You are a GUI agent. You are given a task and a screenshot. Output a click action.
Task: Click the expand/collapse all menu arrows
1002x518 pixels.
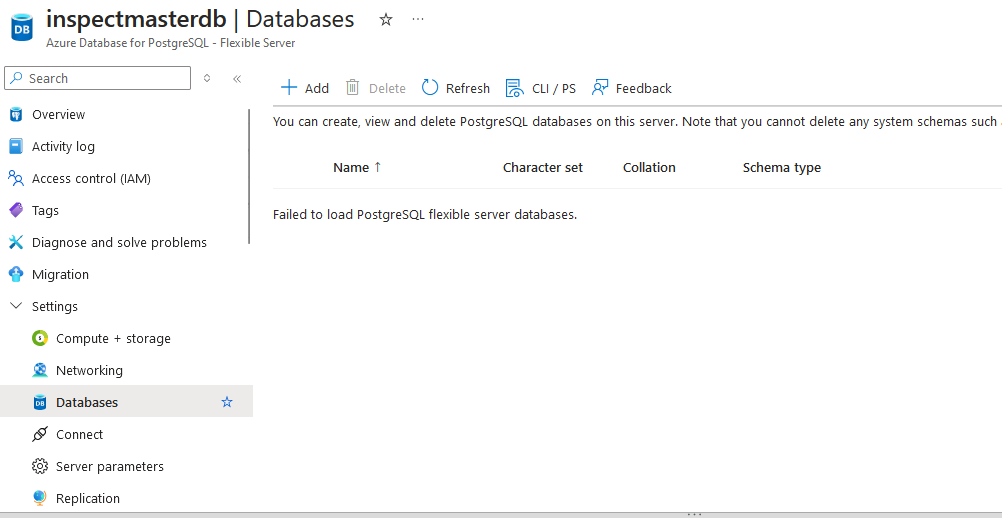[206, 78]
